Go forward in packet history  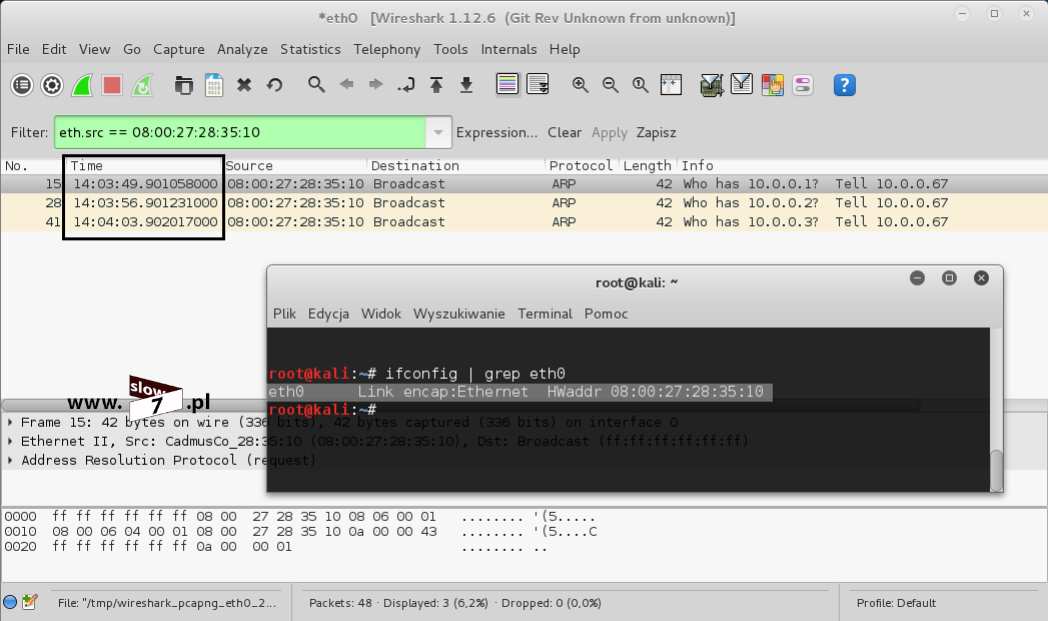pyautogui.click(x=376, y=85)
